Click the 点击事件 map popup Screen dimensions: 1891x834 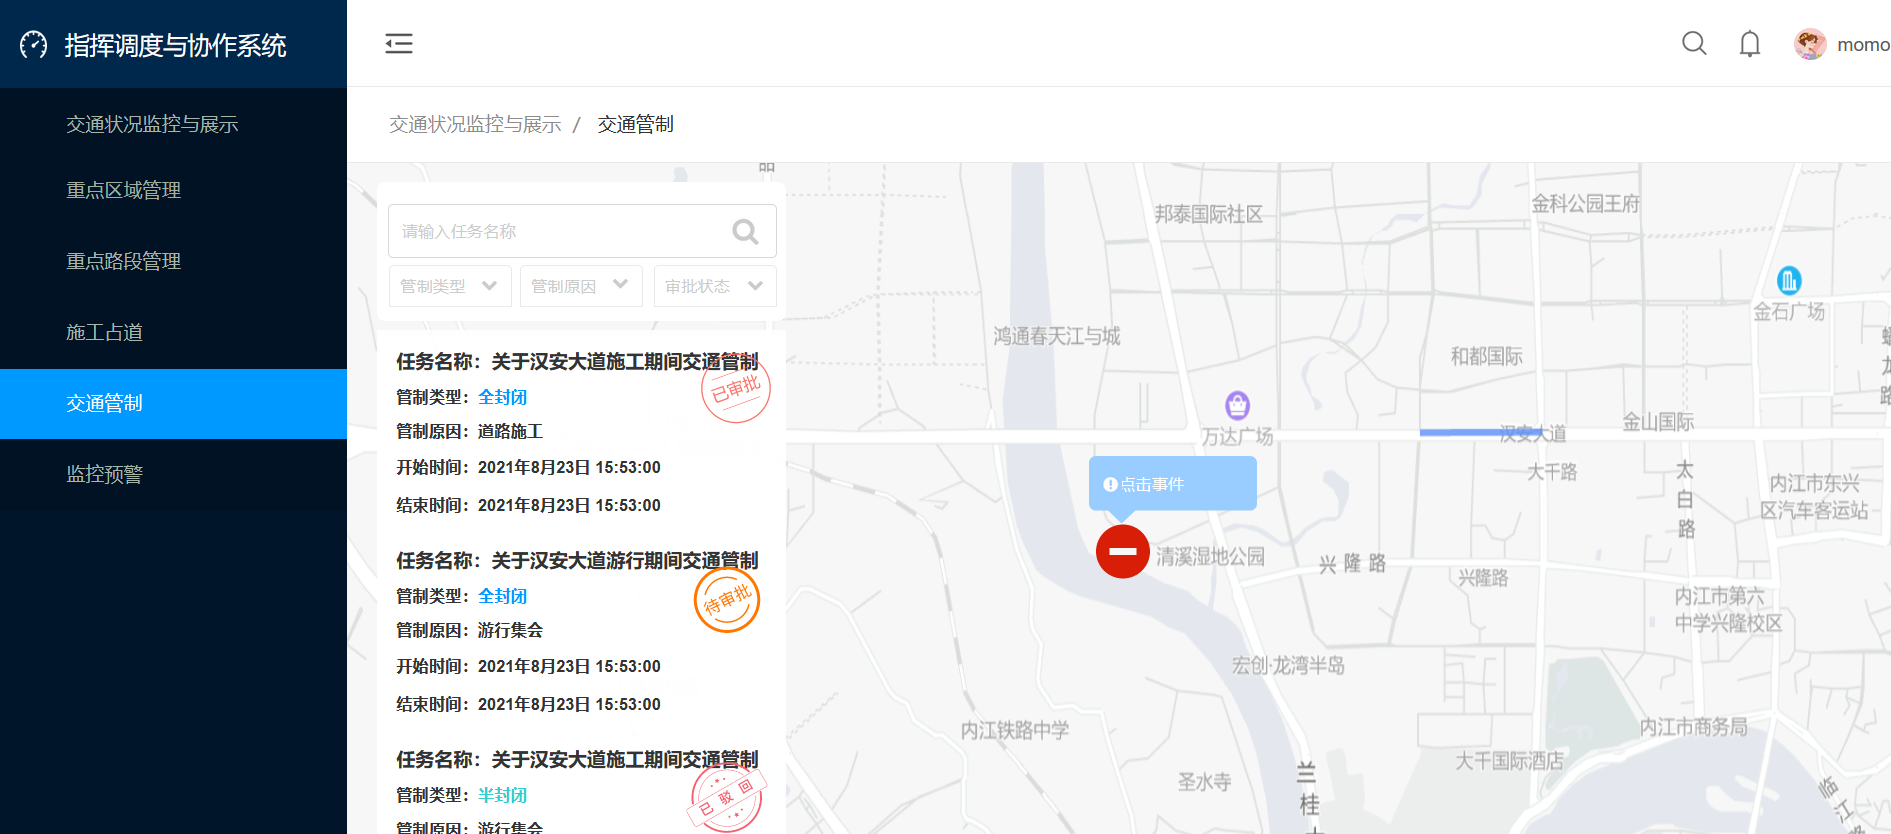click(1173, 484)
